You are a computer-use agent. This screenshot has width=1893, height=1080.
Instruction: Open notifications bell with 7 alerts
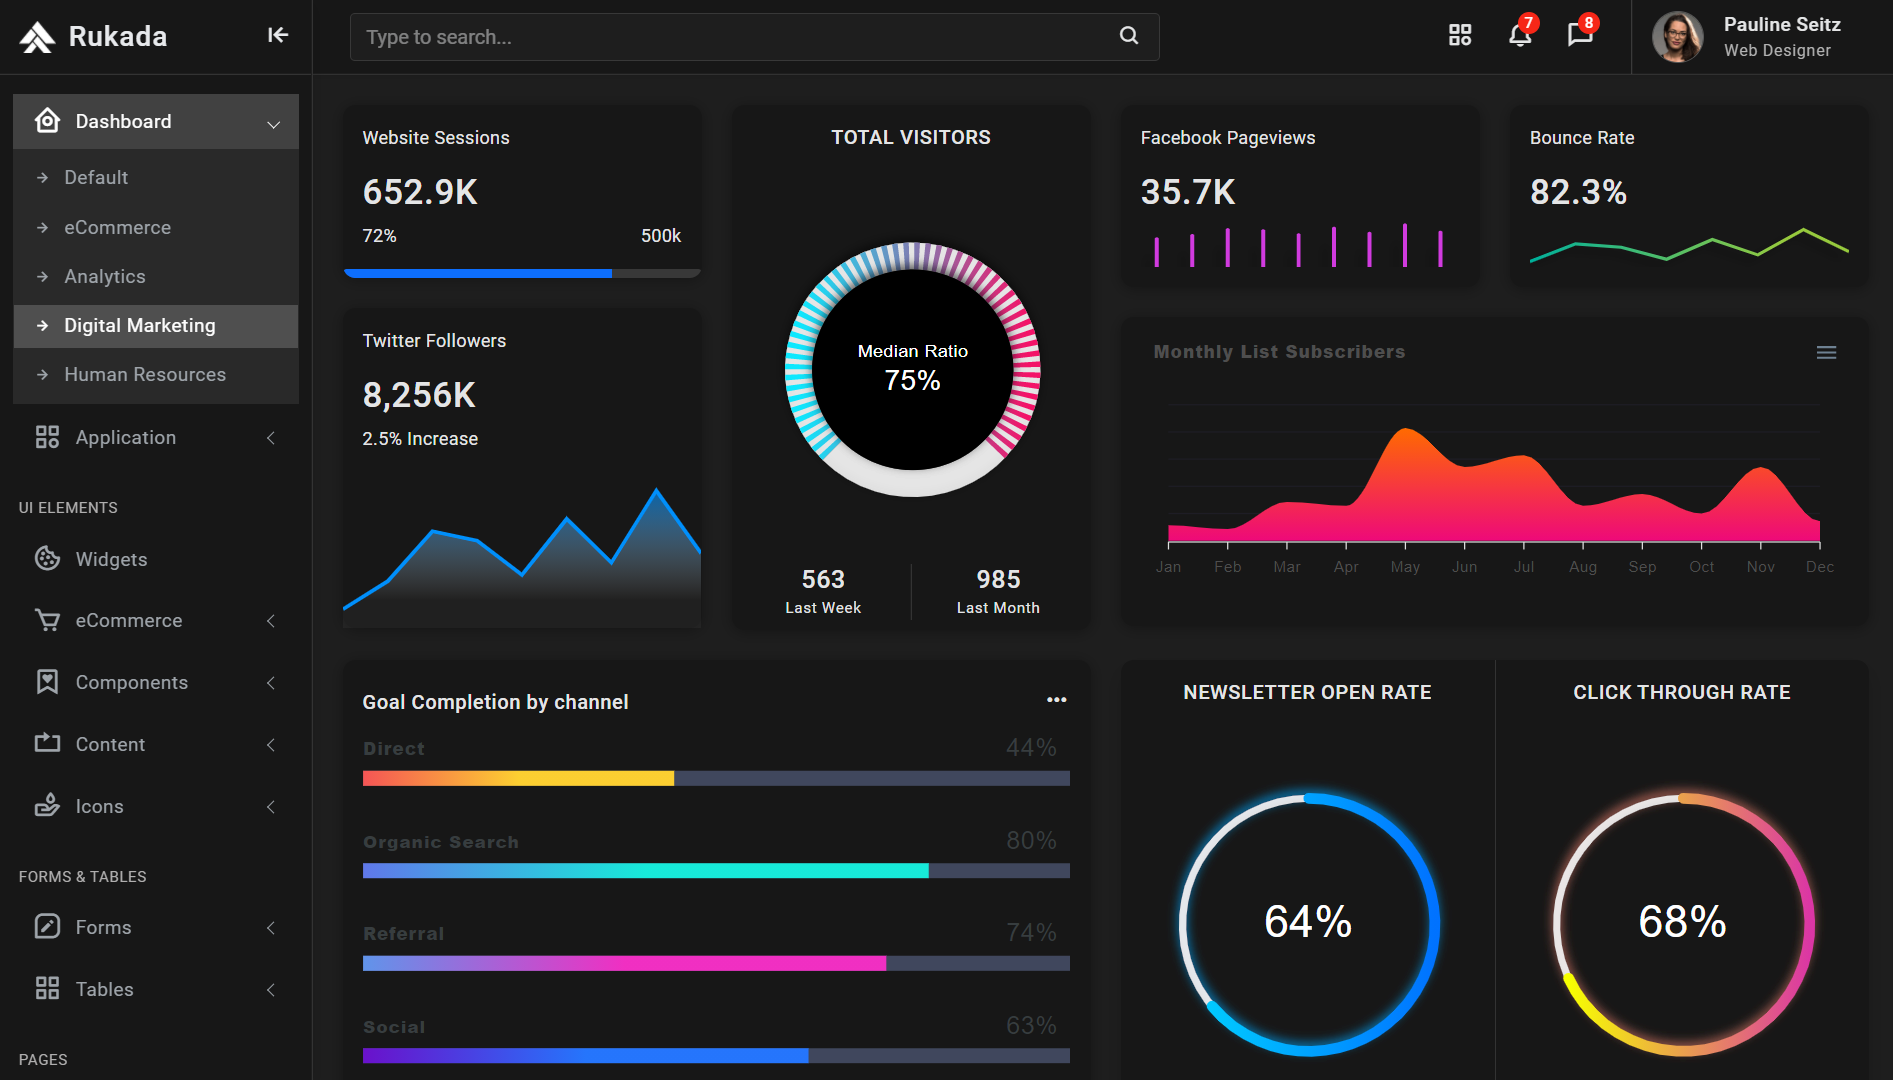tap(1518, 37)
